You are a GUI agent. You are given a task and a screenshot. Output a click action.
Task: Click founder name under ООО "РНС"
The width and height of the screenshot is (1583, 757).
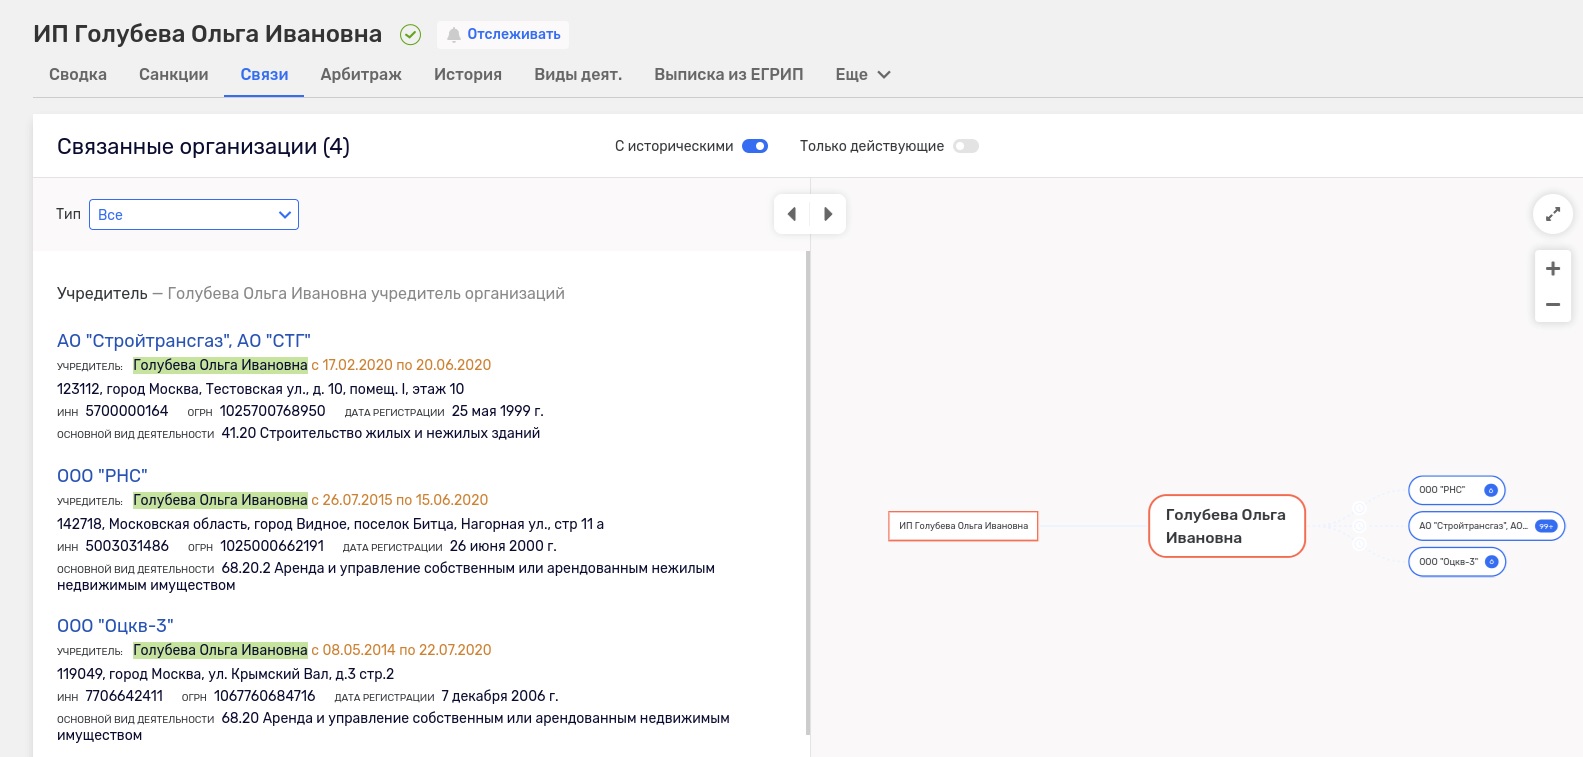pos(220,500)
